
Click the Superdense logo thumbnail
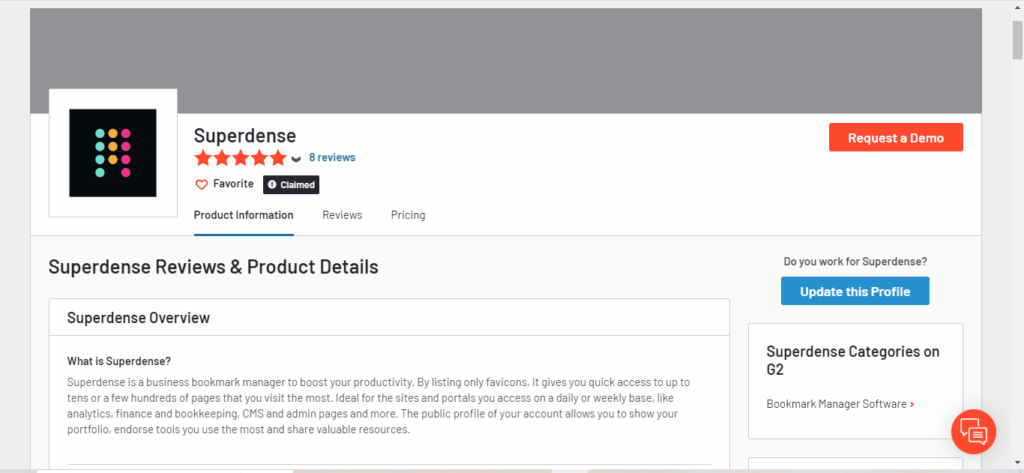click(x=113, y=153)
